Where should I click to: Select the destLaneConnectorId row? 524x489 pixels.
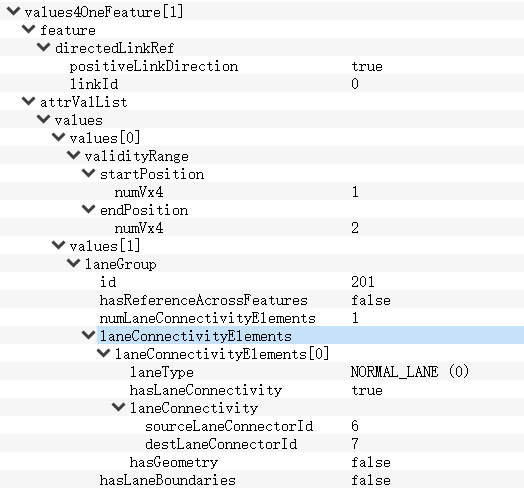click(262, 444)
